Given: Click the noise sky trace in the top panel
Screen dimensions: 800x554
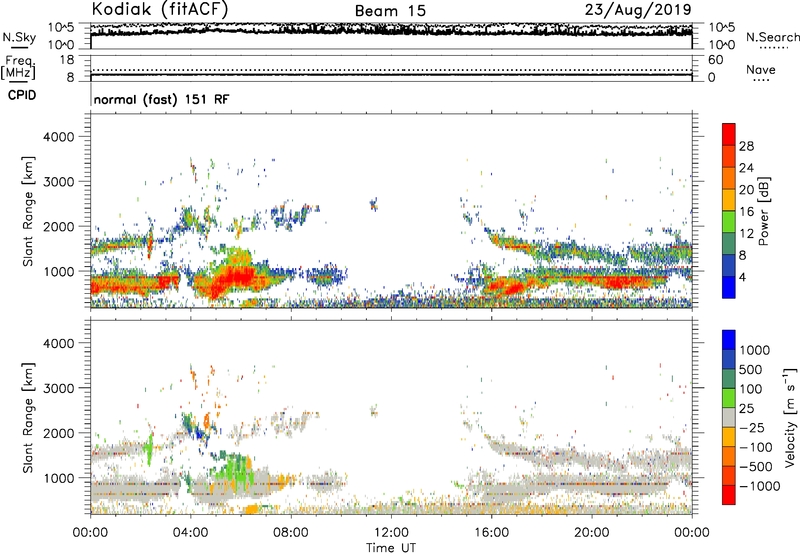Looking at the screenshot, I should pyautogui.click(x=391, y=31).
